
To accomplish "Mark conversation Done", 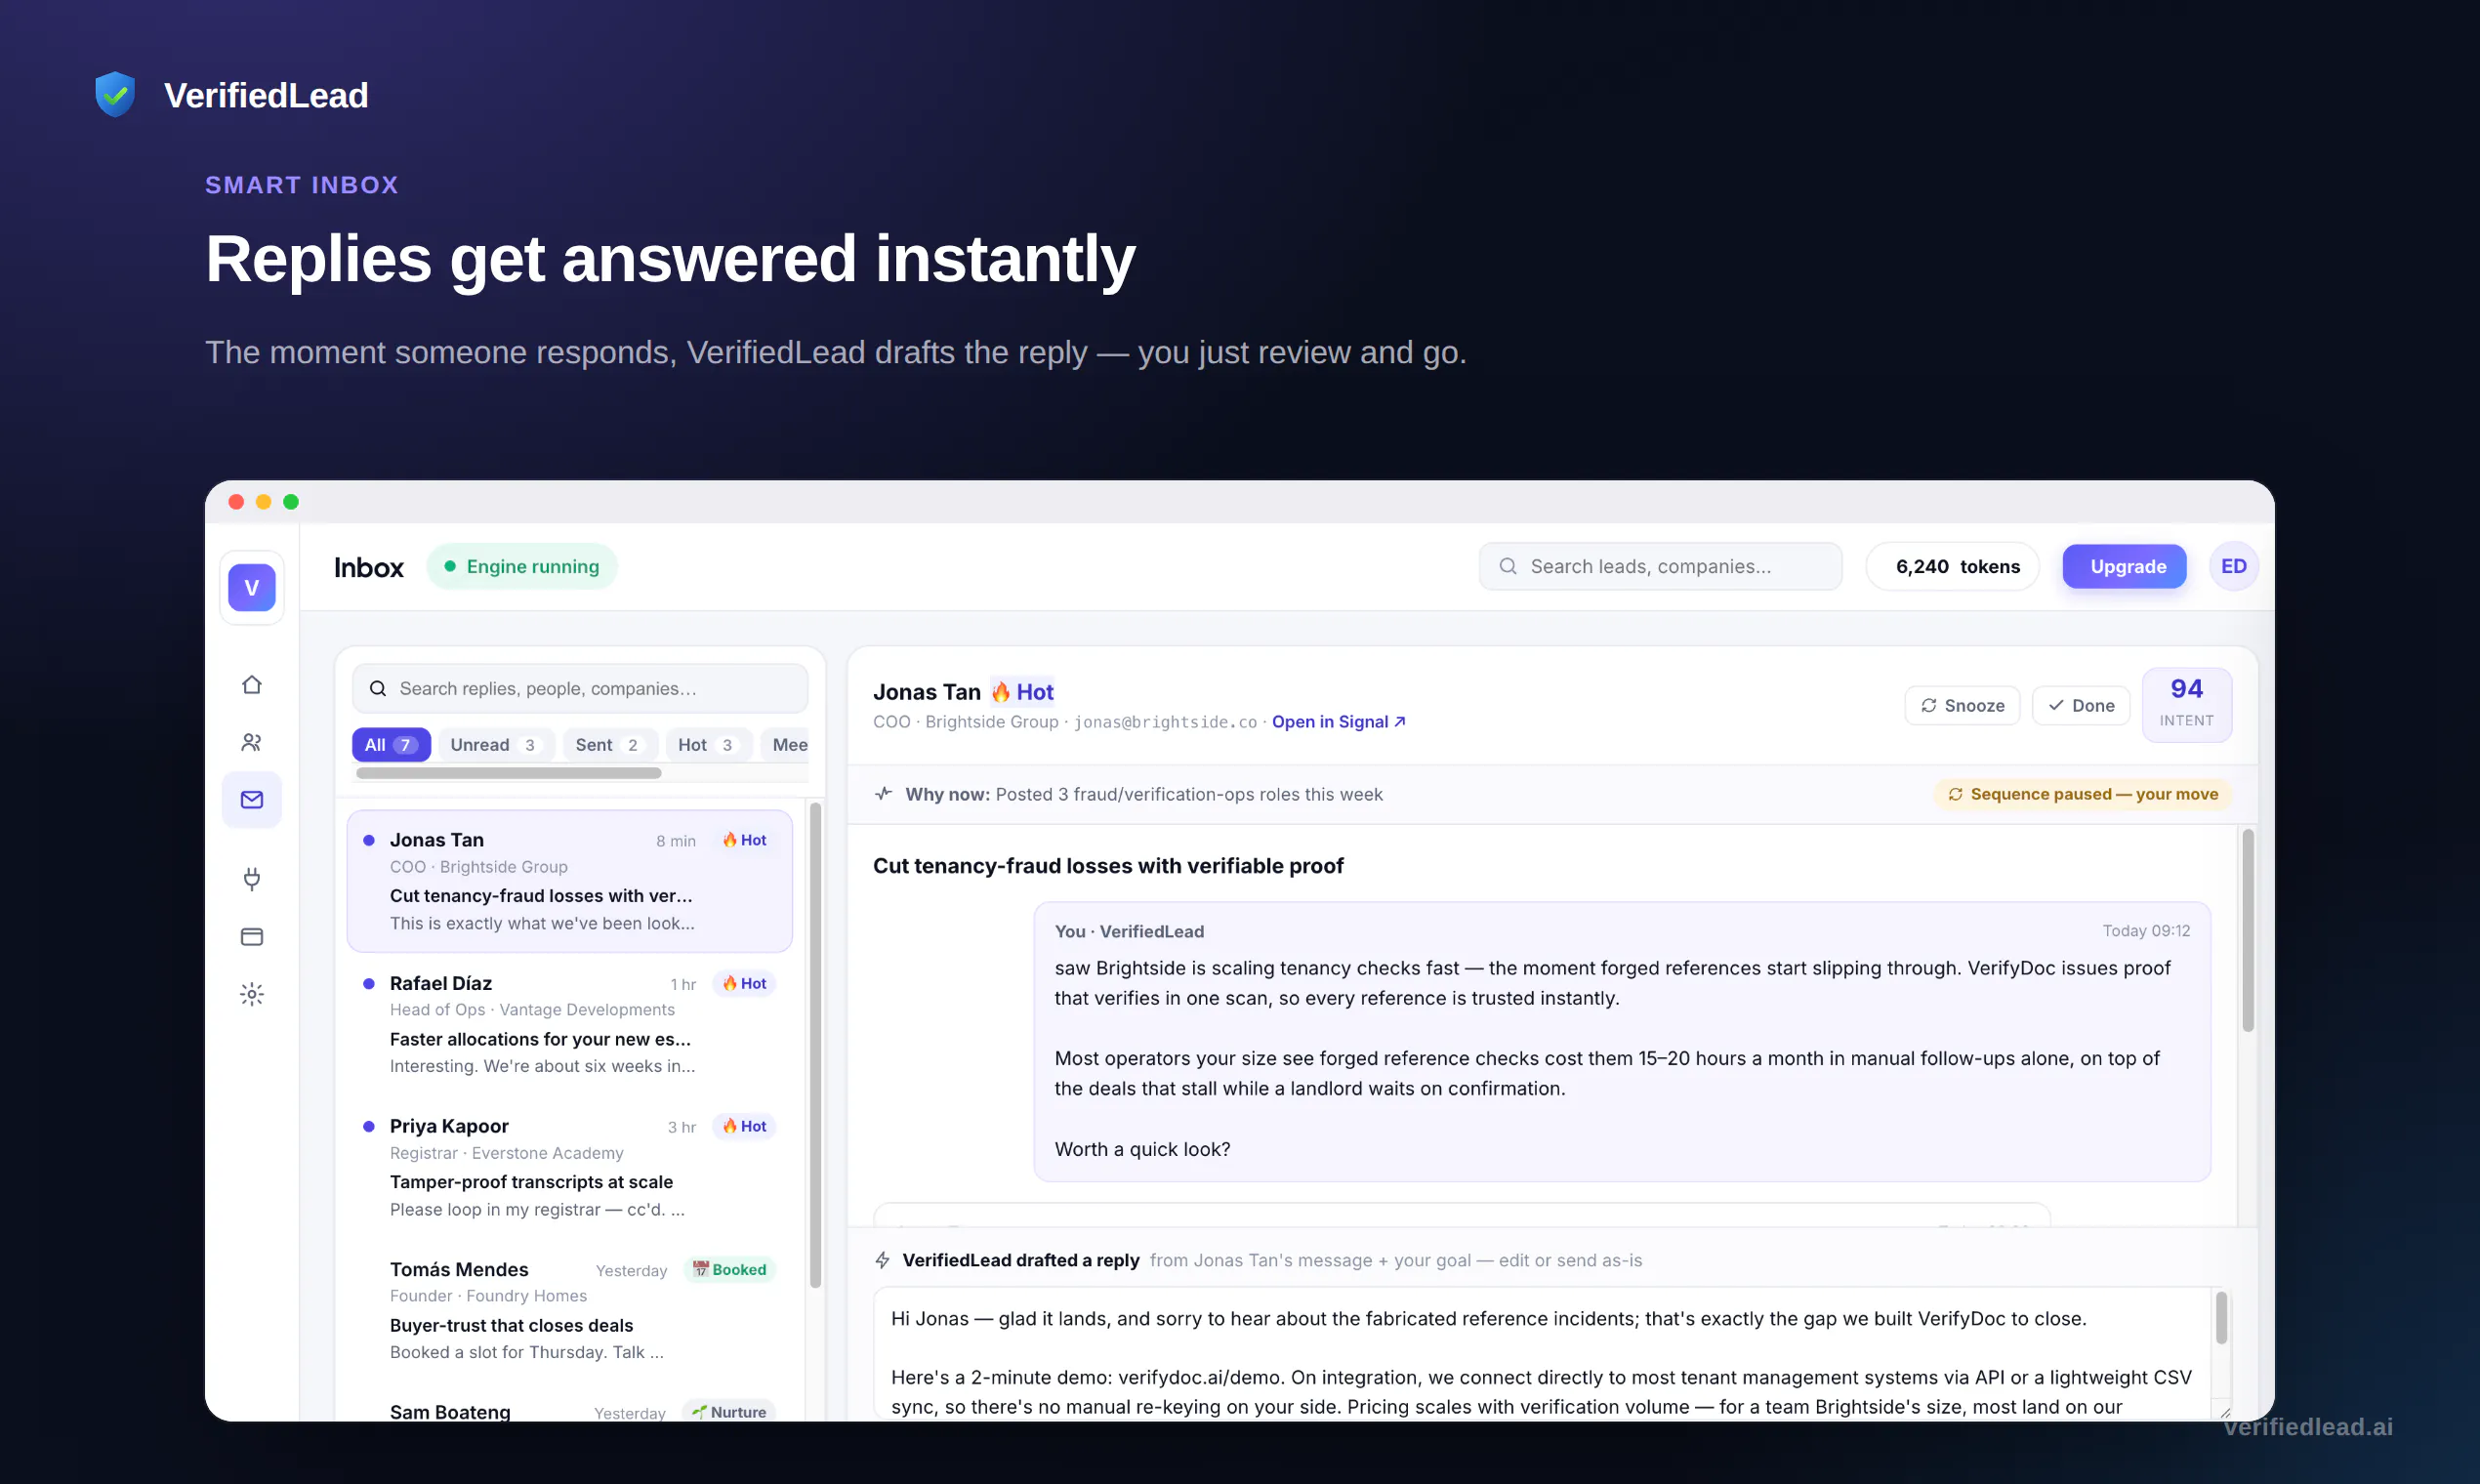I will tap(2080, 705).
